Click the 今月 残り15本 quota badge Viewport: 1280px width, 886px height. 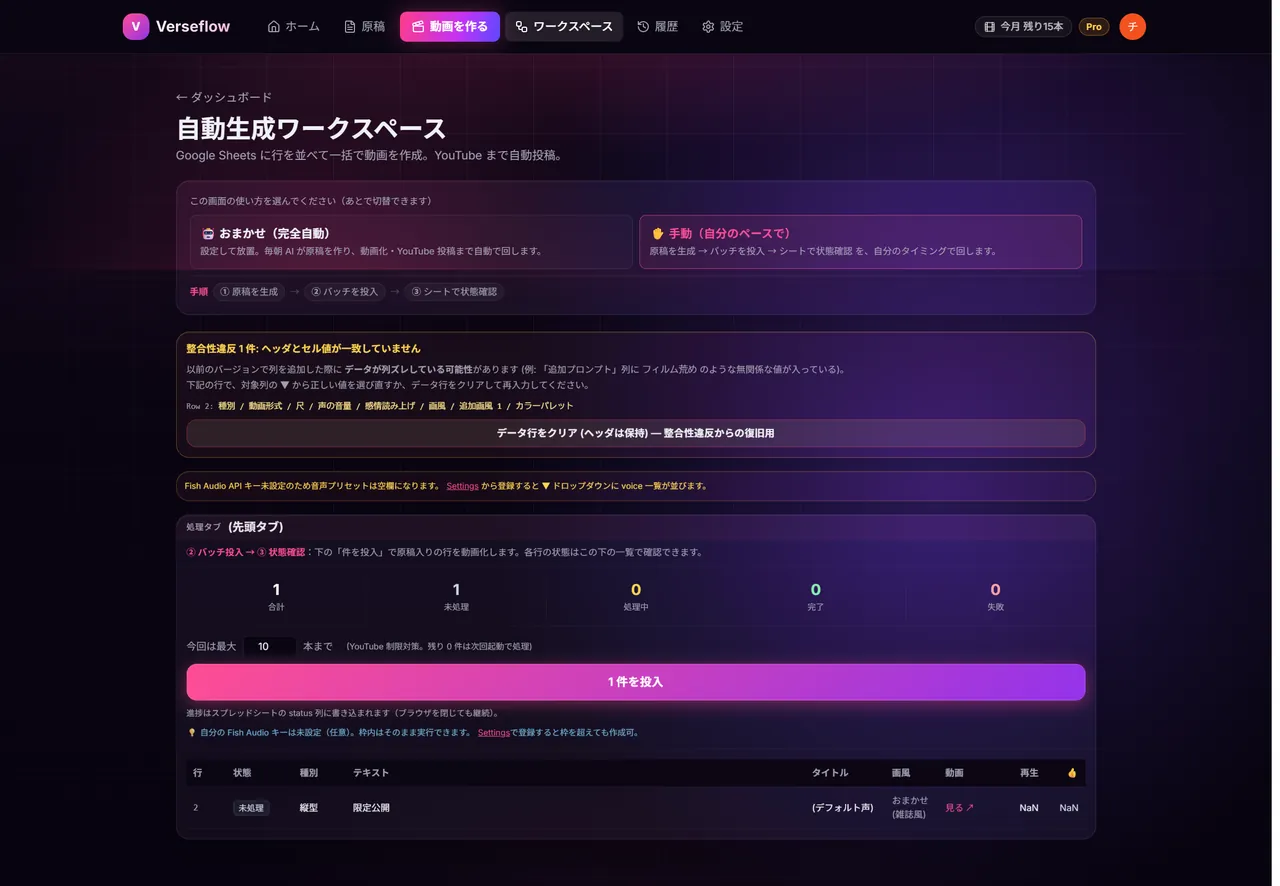click(1023, 27)
